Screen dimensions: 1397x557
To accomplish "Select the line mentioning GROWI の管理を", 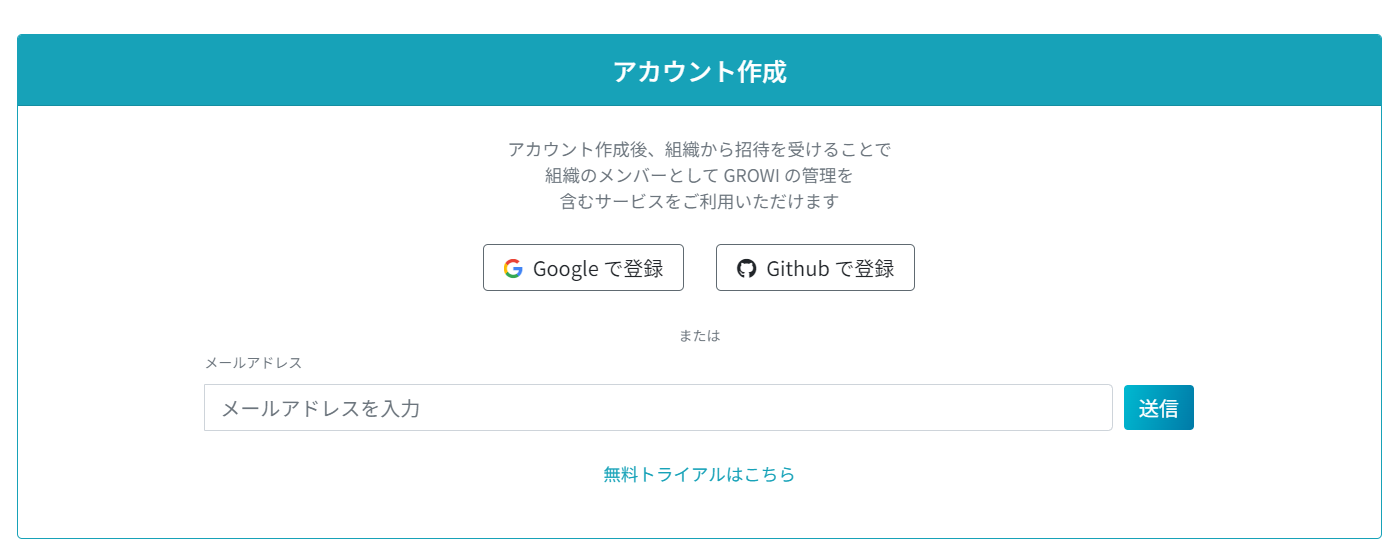I will click(x=699, y=176).
